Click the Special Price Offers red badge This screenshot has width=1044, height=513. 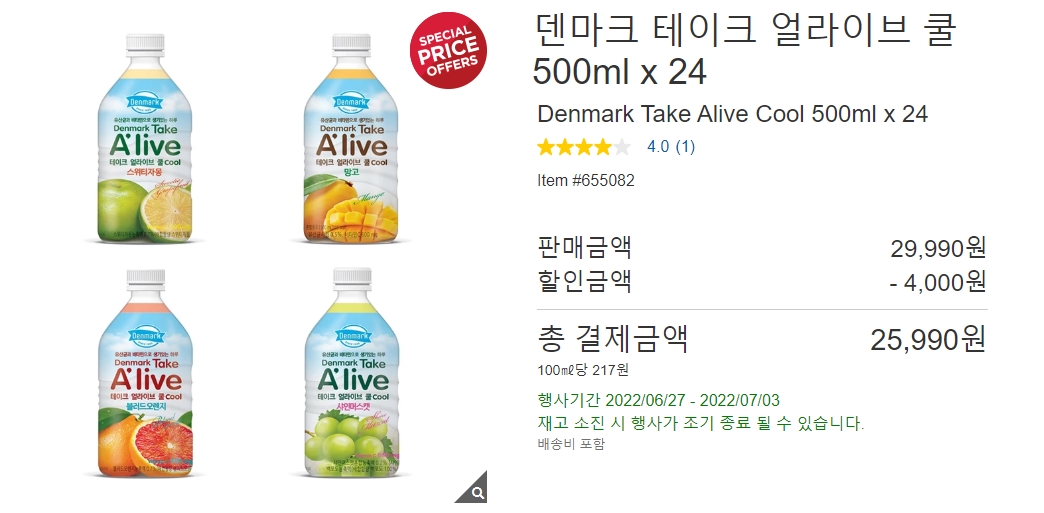point(448,50)
